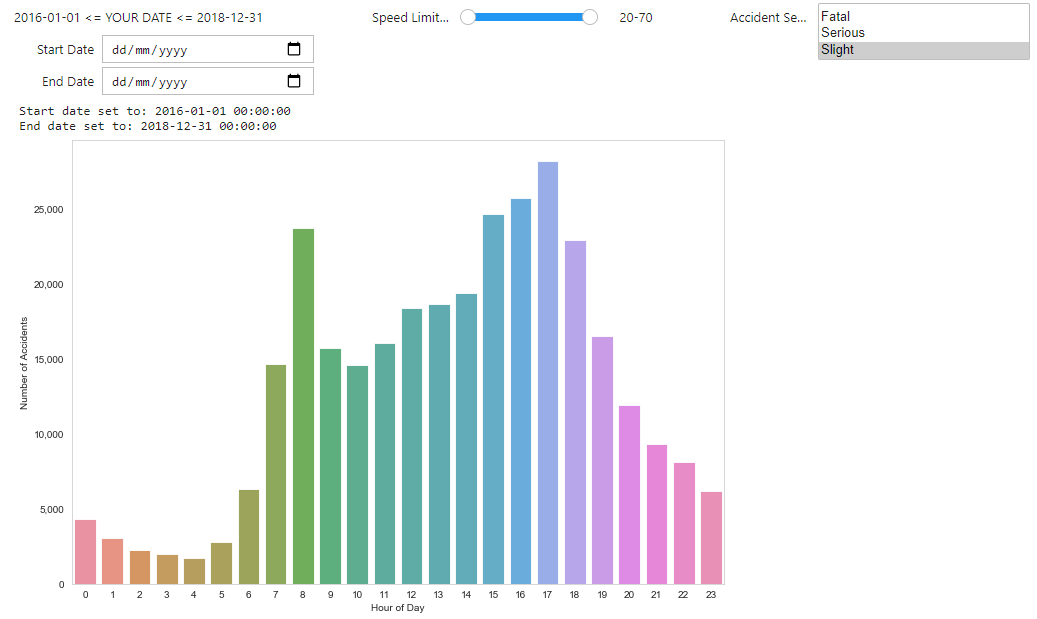Image resolution: width=1037 pixels, height=619 pixels.
Task: Click the Hour of Day axis title
Action: click(397, 608)
